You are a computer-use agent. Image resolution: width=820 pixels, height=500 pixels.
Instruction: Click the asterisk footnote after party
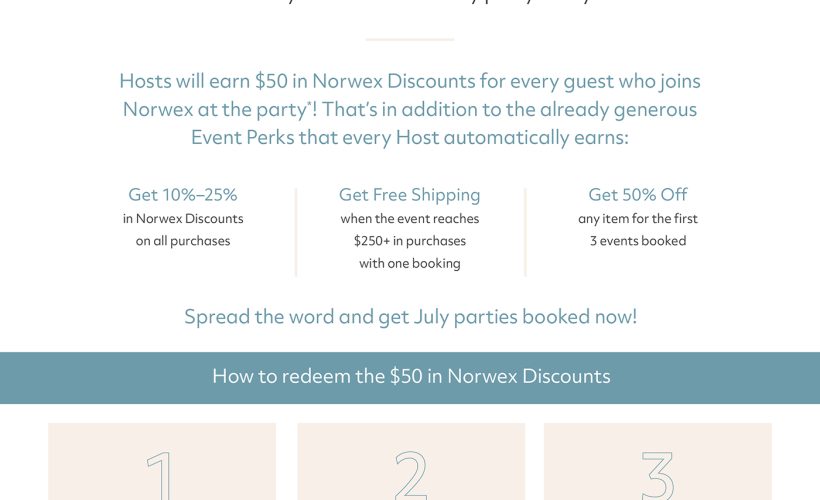(309, 104)
